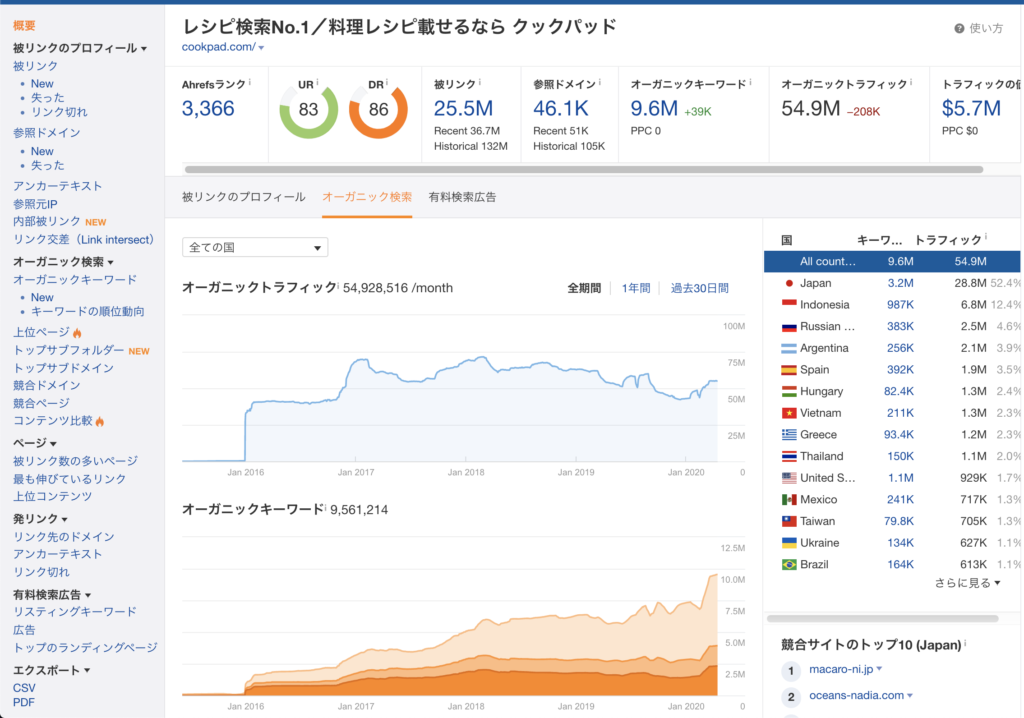Click the Brazil flag icon
This screenshot has height=718, width=1024.
tap(789, 564)
